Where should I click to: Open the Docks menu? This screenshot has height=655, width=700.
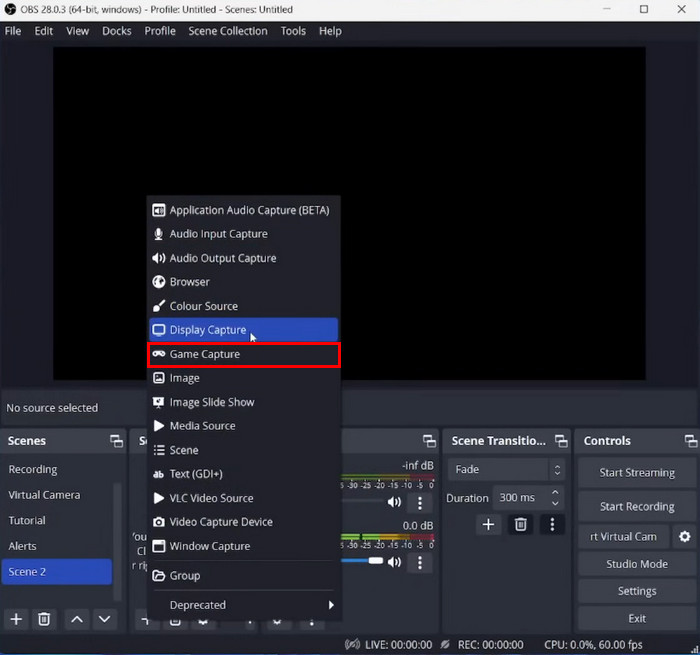[117, 31]
